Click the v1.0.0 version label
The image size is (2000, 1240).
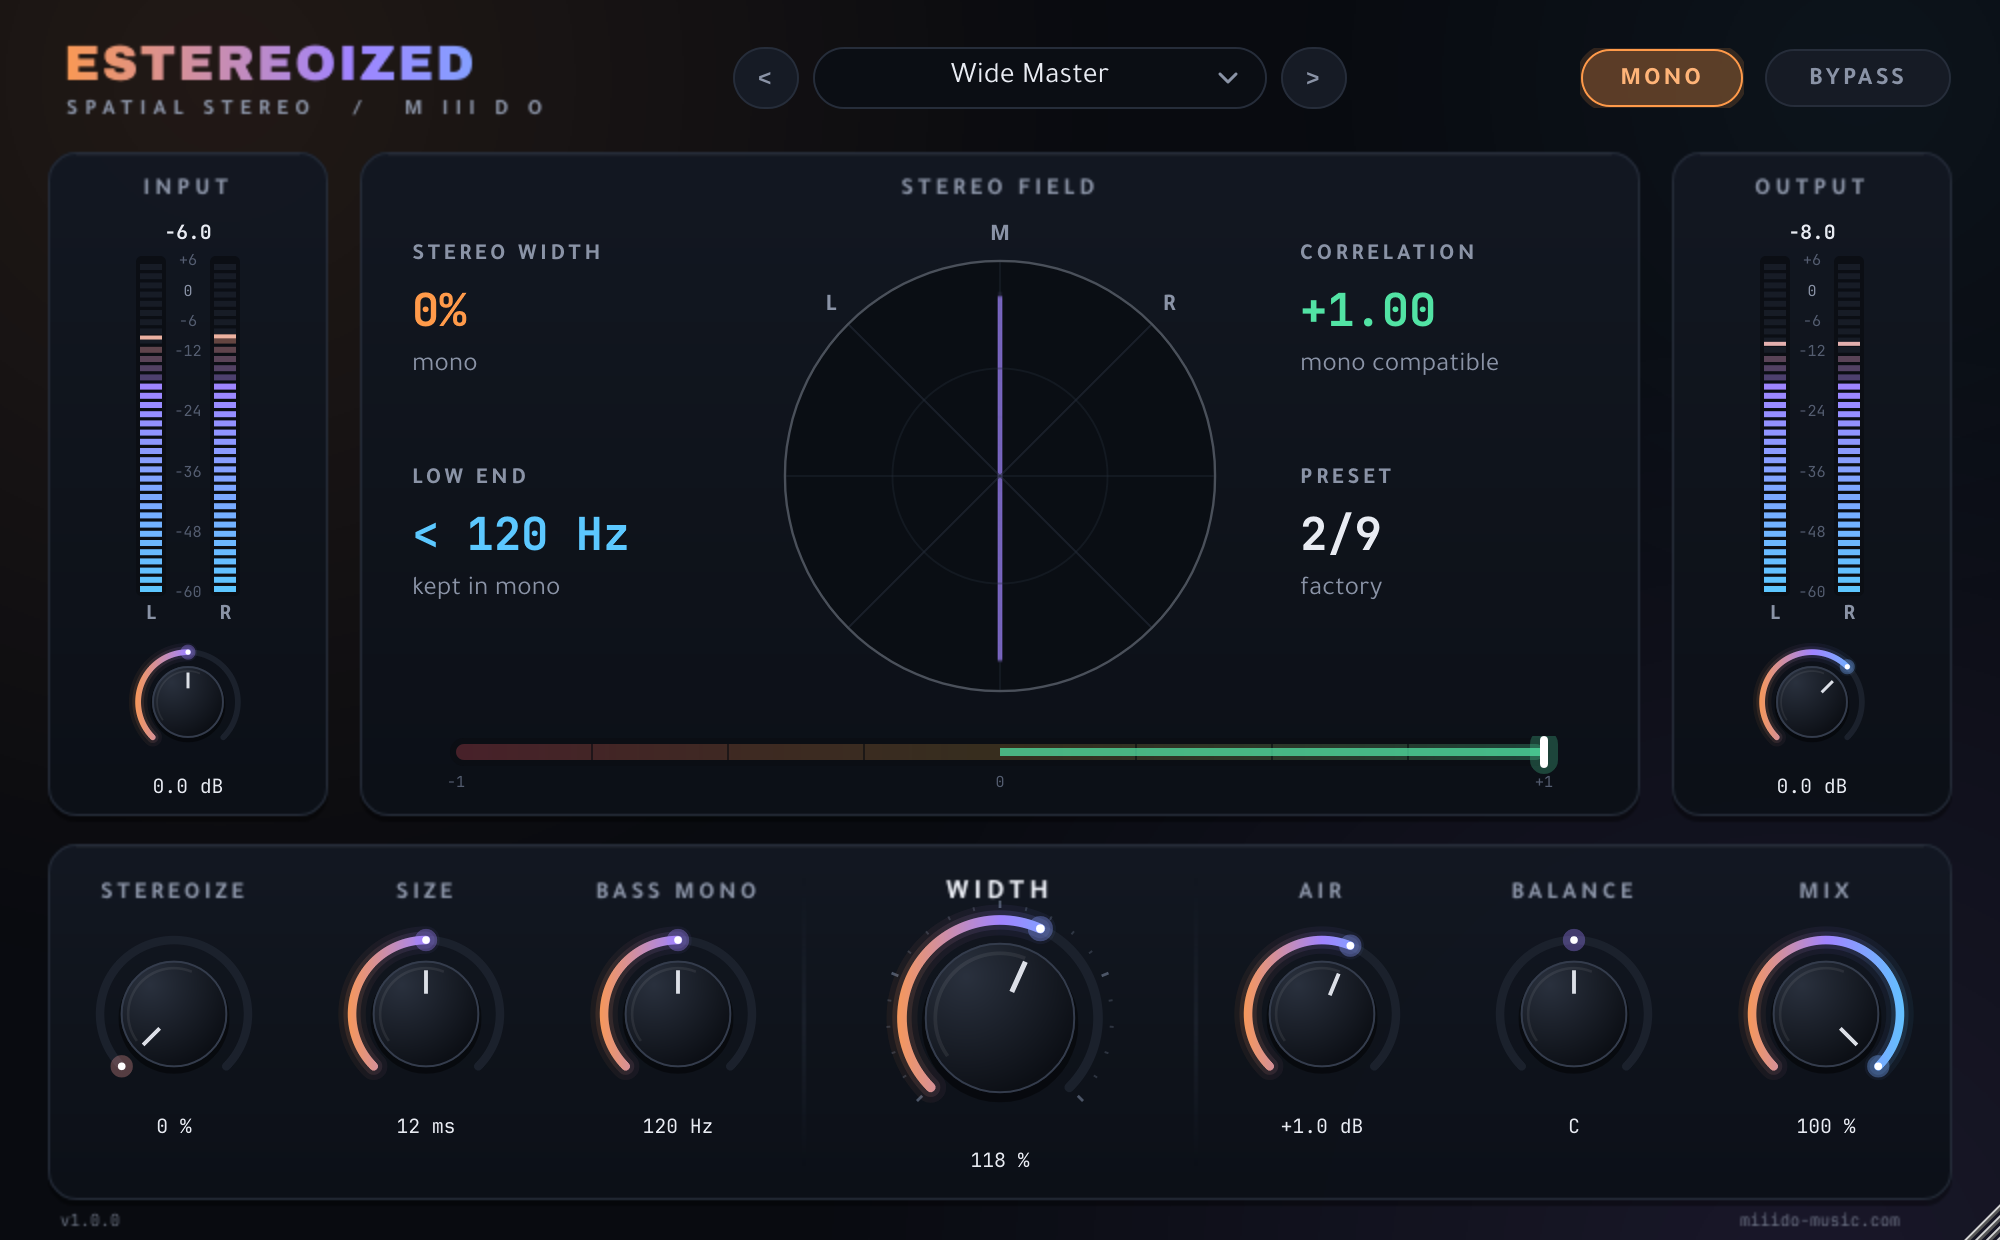[90, 1220]
